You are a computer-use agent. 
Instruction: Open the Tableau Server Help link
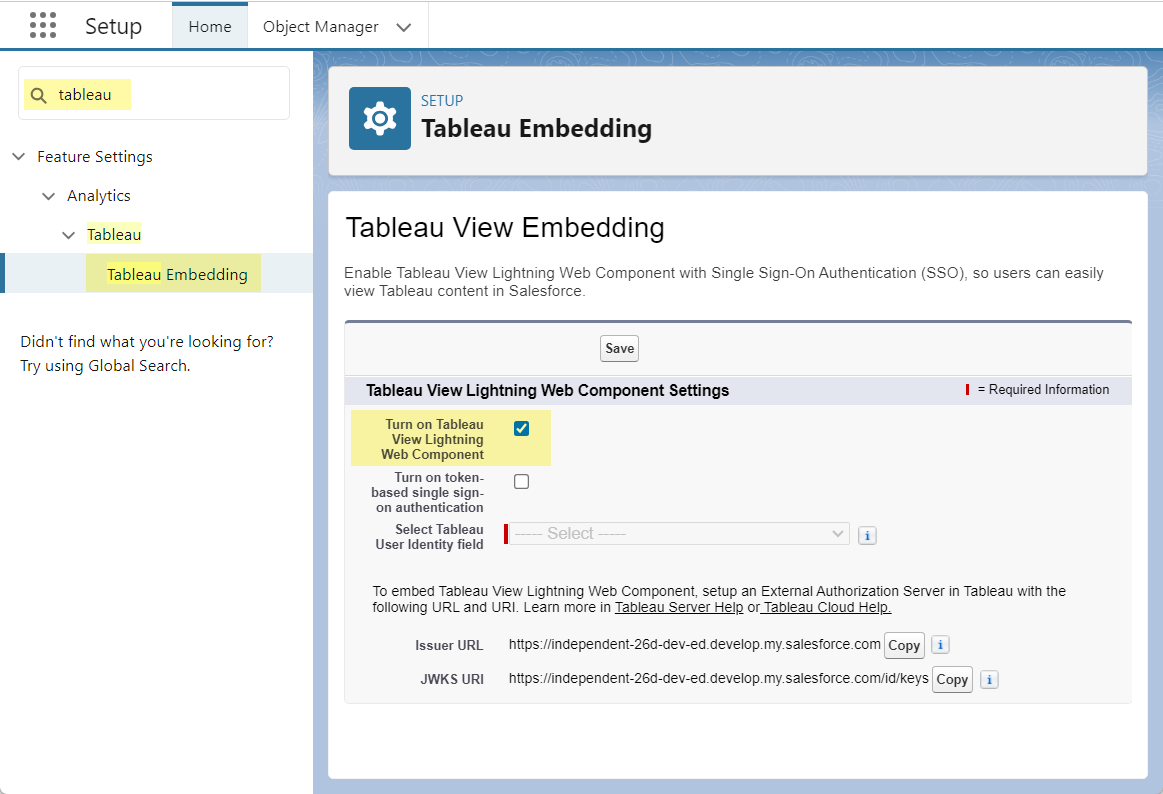pos(679,607)
